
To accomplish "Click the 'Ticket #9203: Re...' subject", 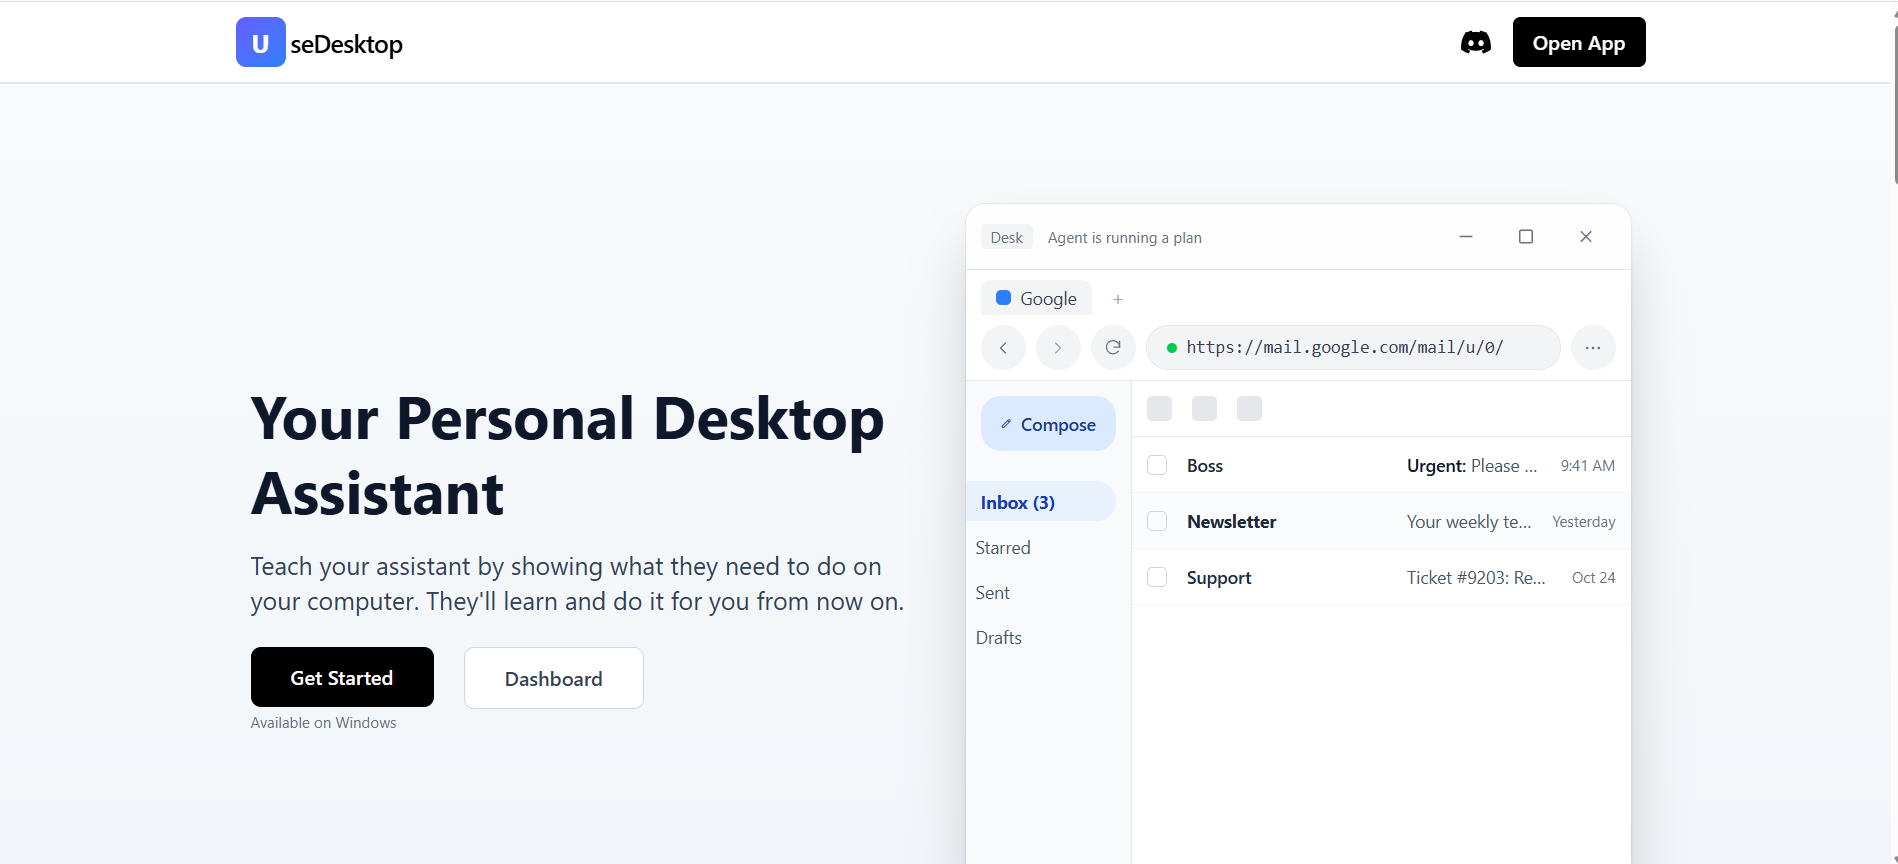I will click(1476, 577).
